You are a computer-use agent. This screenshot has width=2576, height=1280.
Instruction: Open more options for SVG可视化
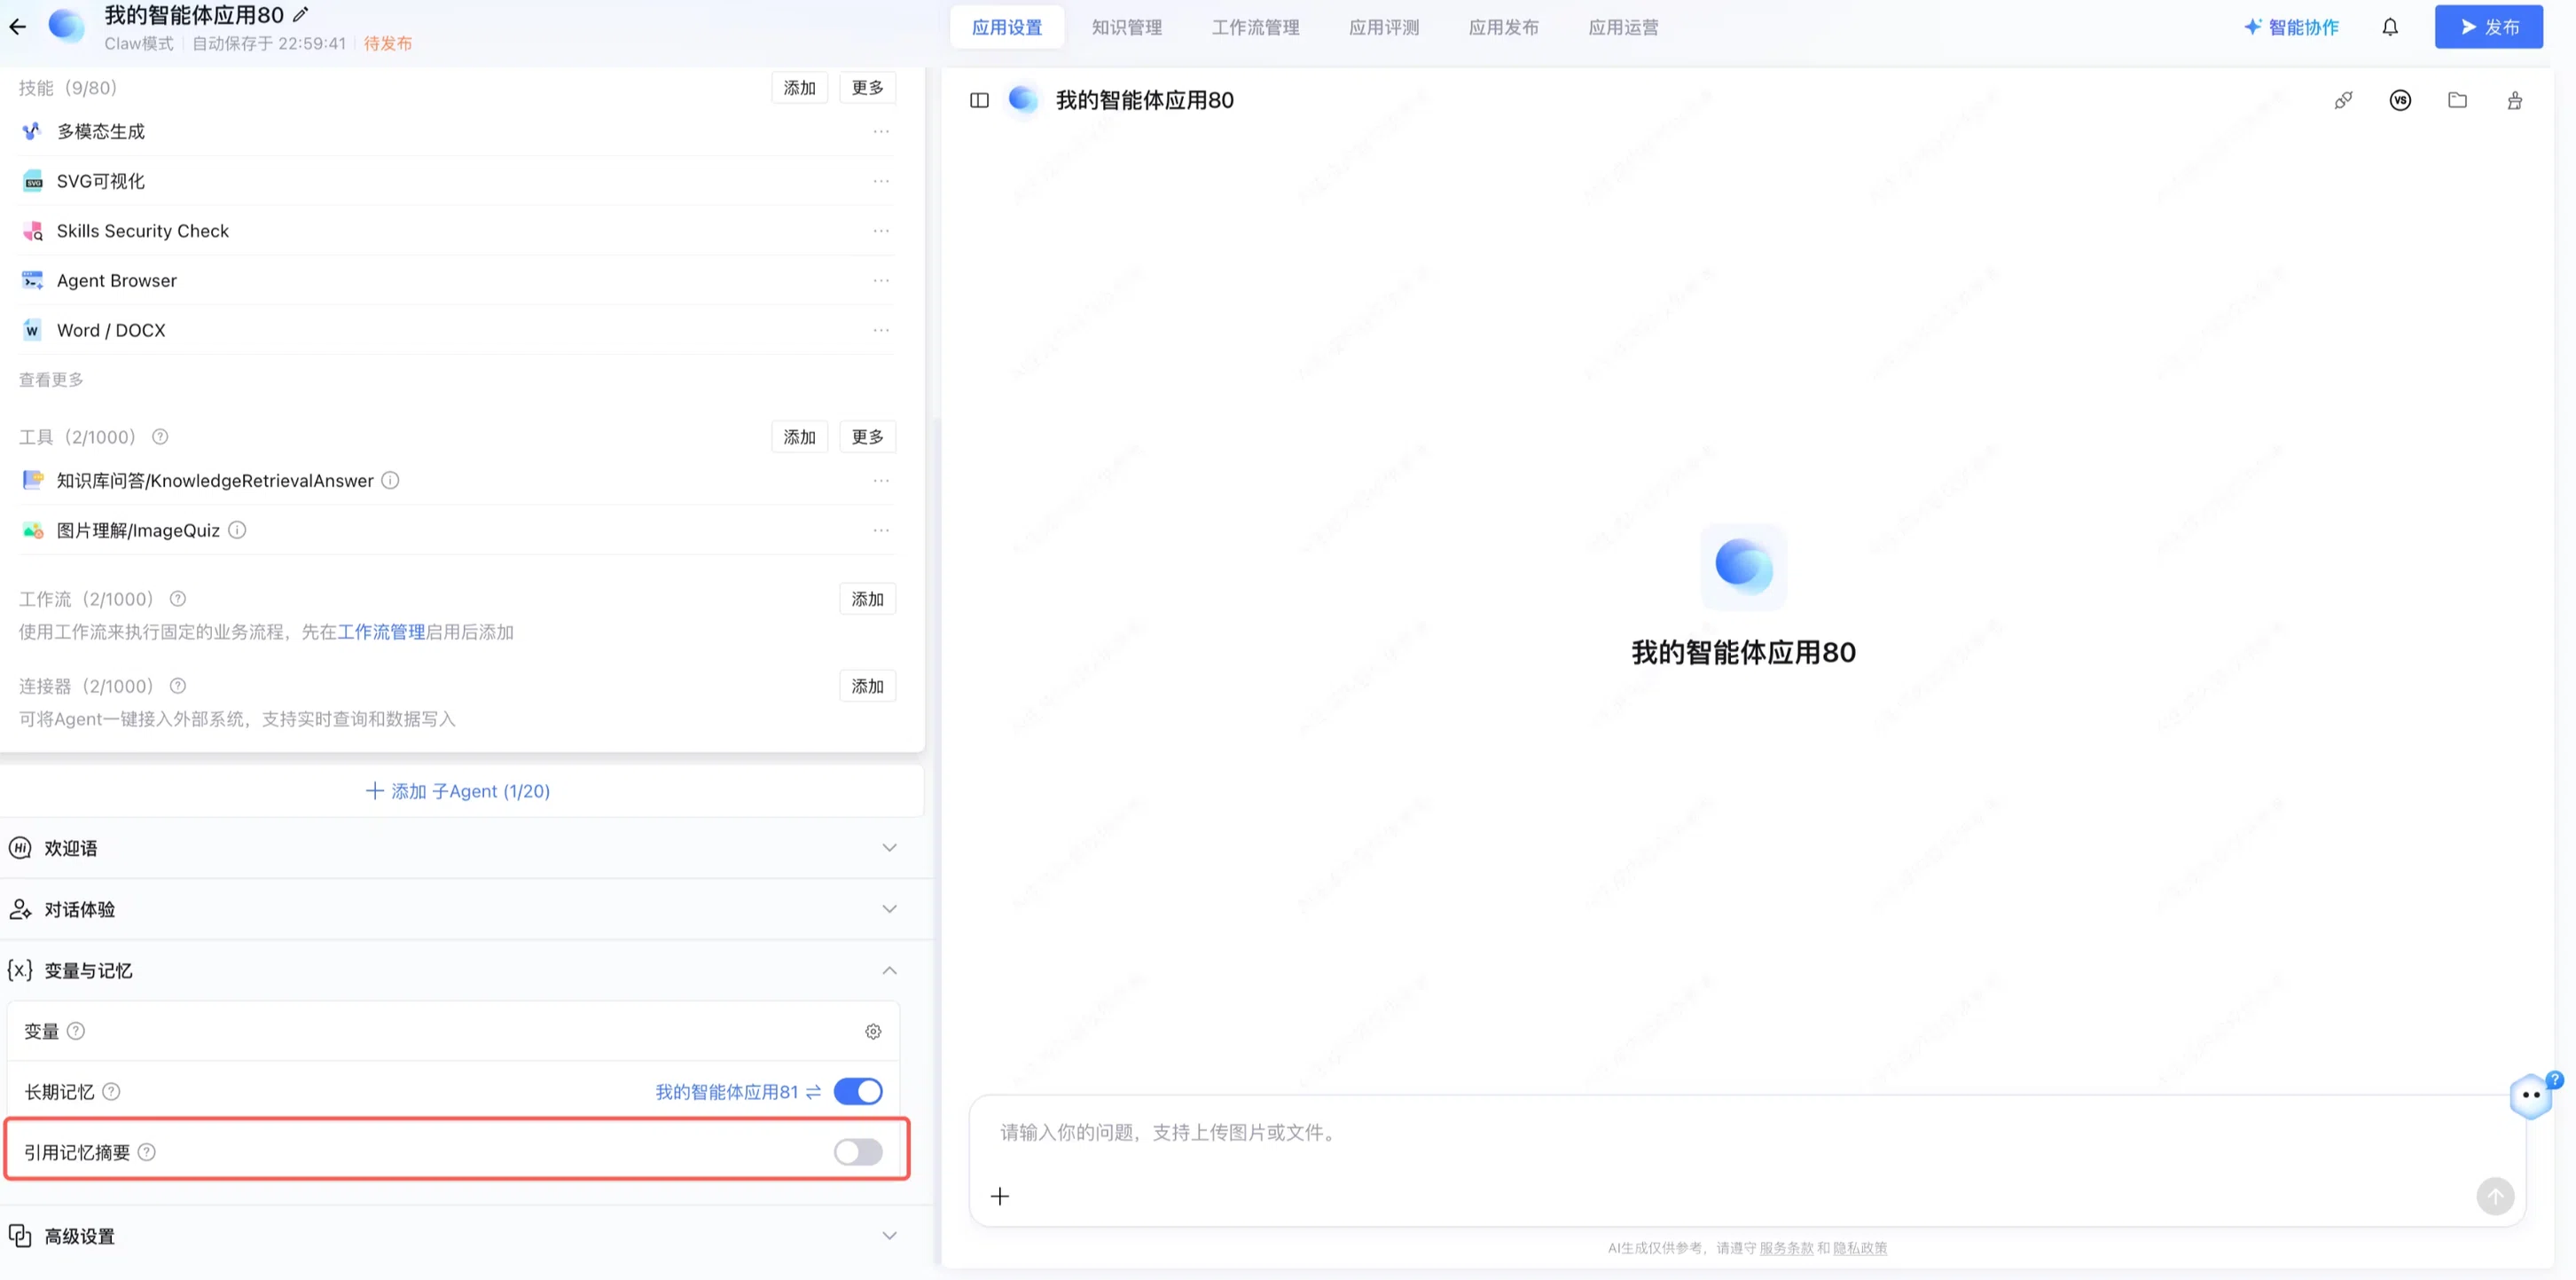881,181
